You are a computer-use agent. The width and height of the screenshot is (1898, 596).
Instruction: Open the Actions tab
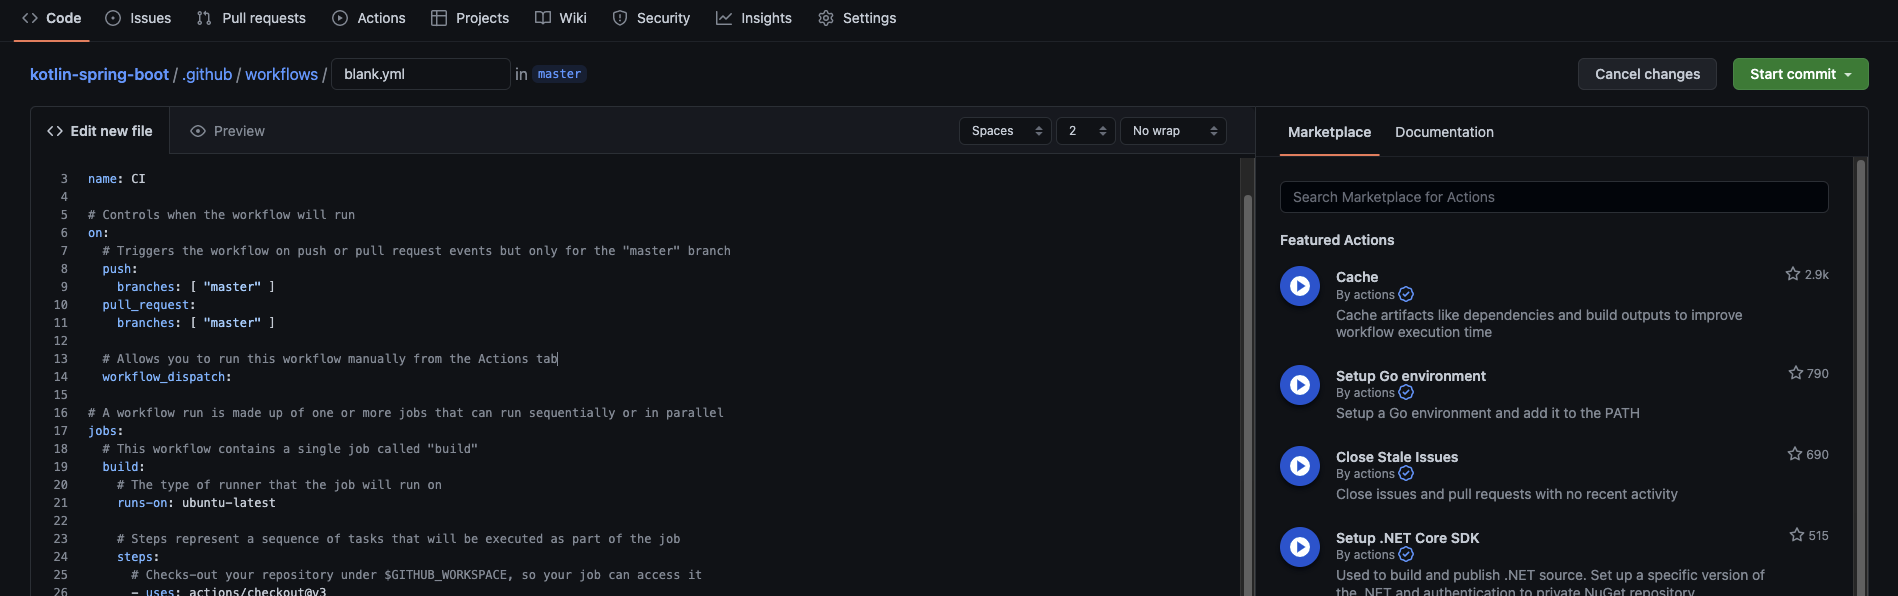point(369,18)
